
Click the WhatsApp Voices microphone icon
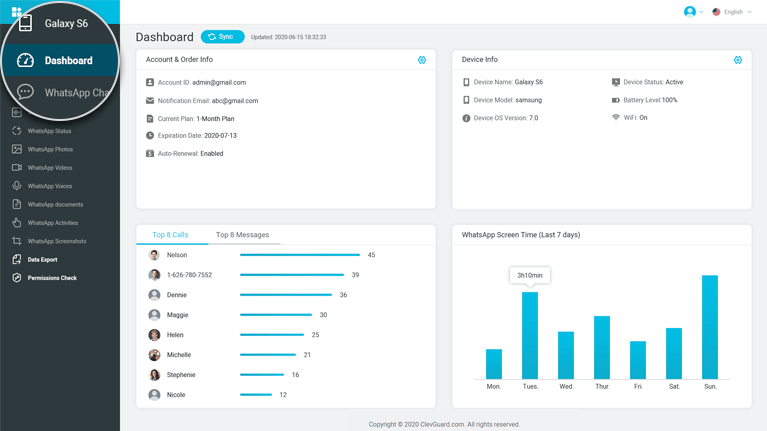(17, 186)
